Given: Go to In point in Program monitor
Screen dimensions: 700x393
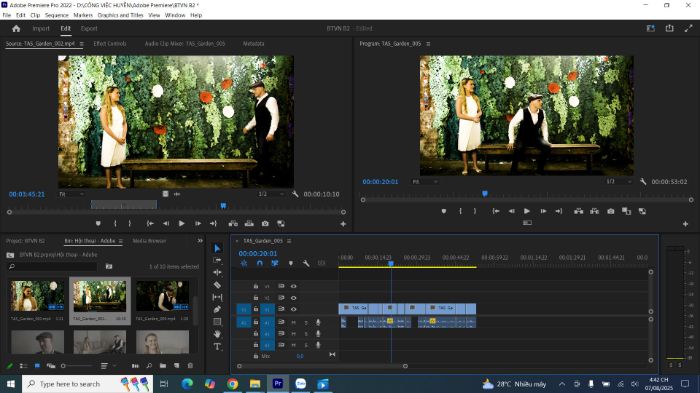Looking at the screenshot, I should 496,211.
